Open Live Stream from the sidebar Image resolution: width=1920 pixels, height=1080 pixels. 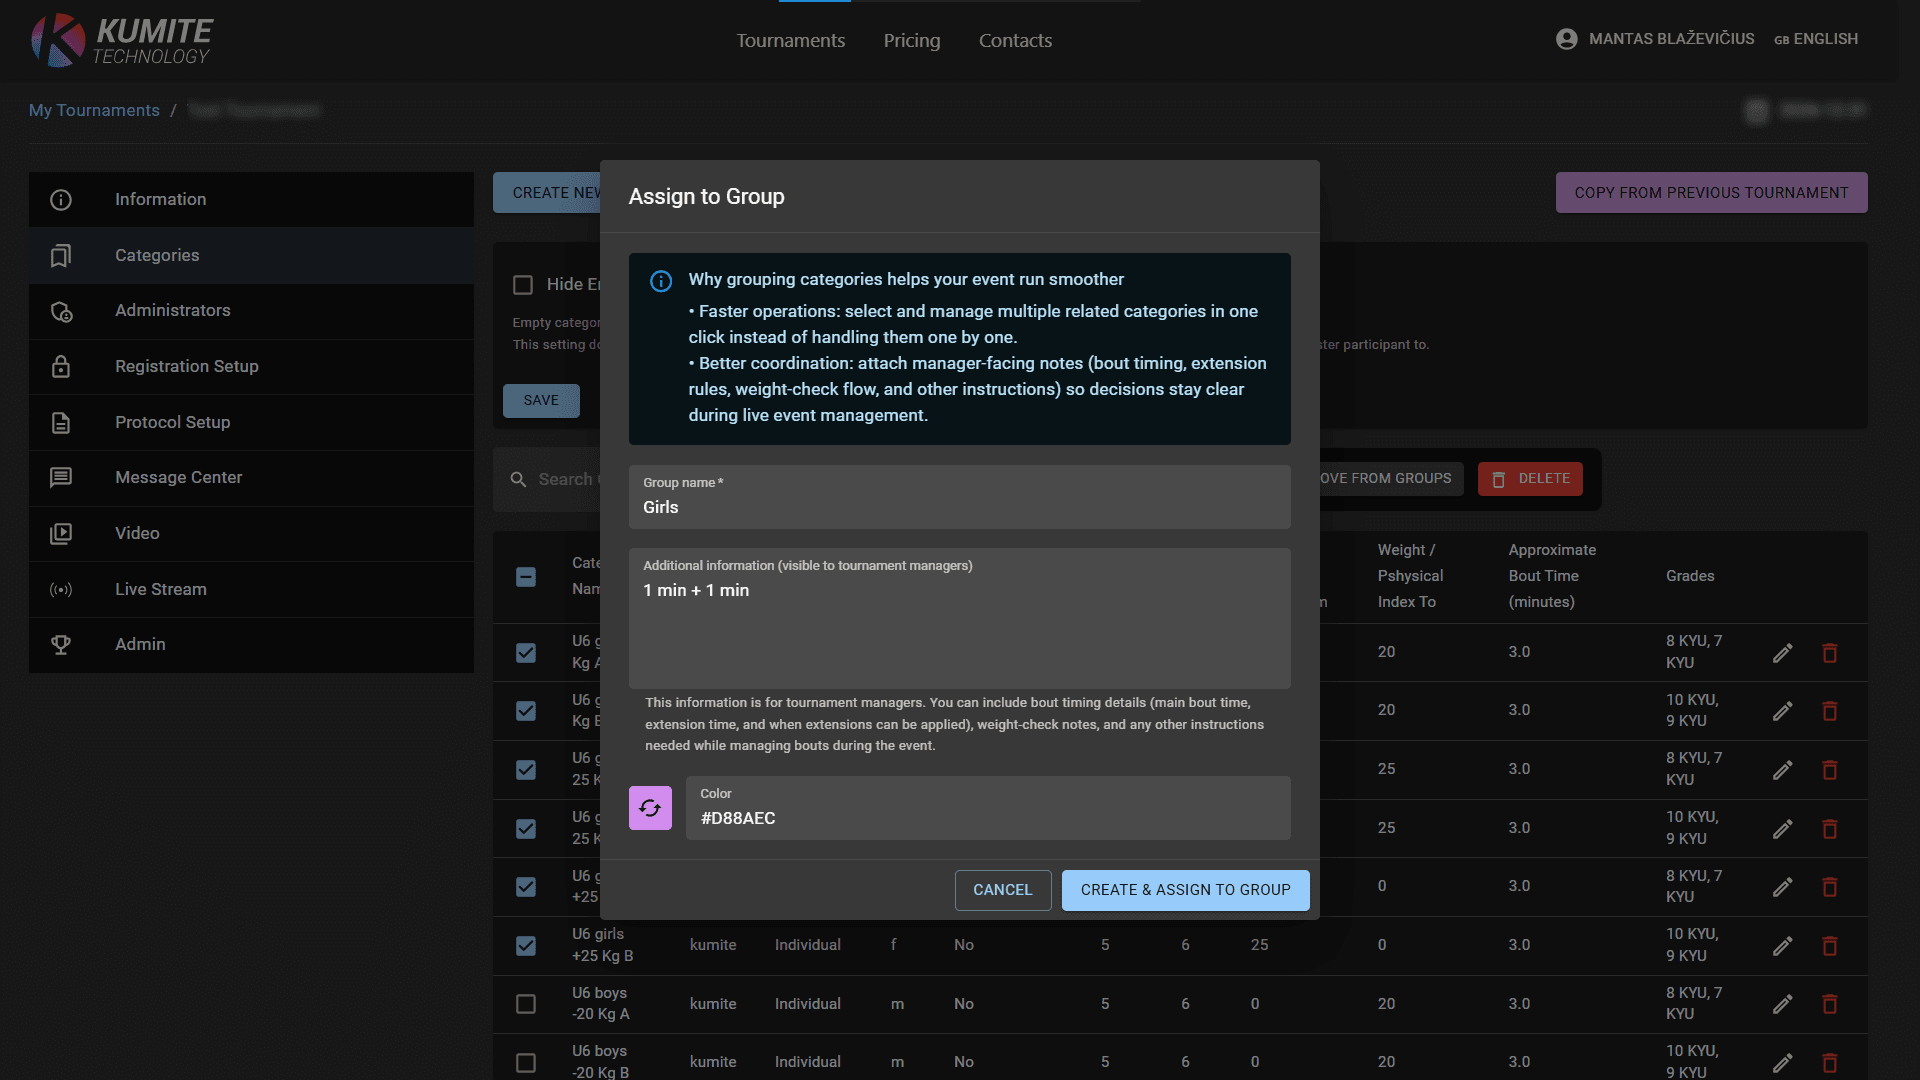160,589
